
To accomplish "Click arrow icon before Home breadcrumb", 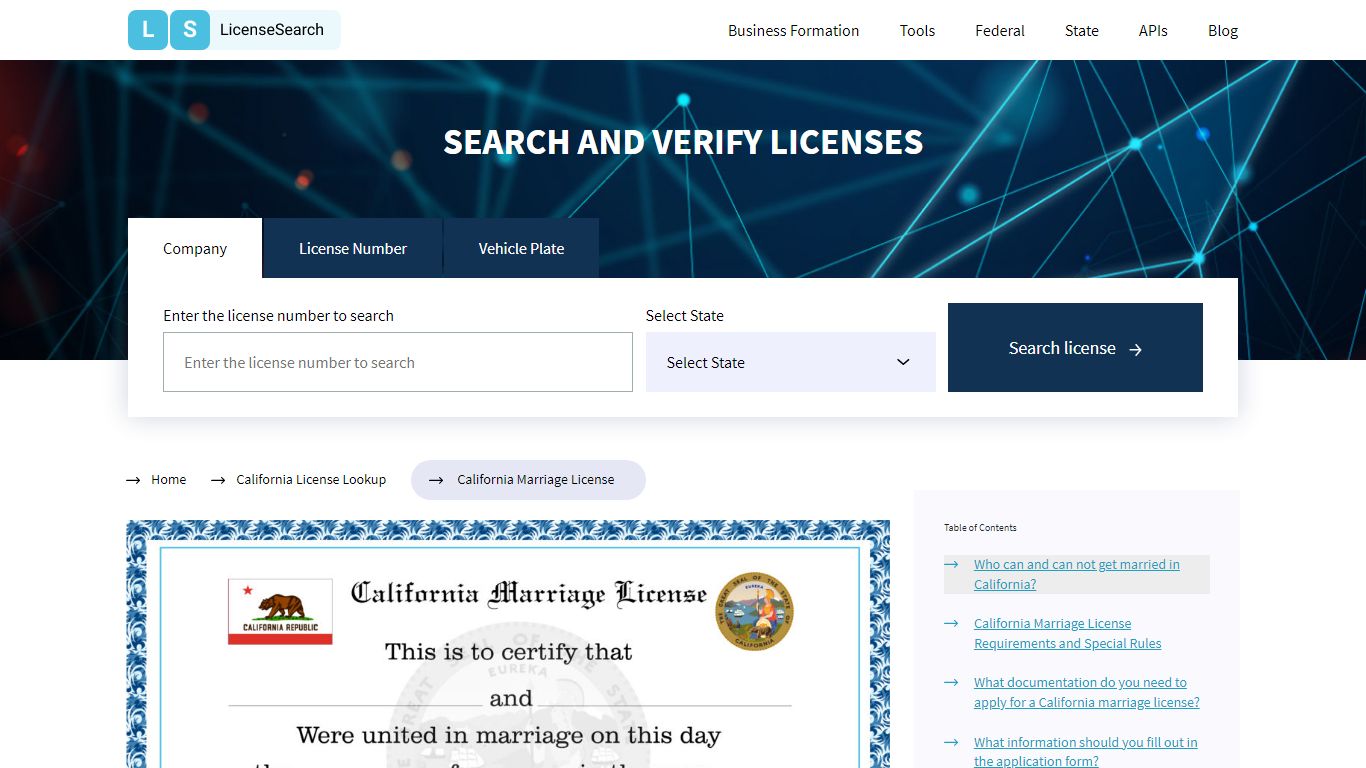I will coord(133,480).
